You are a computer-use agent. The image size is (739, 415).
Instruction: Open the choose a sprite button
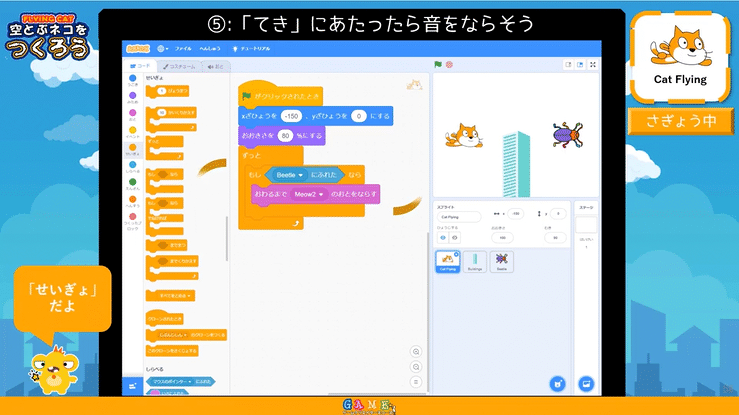(x=558, y=384)
